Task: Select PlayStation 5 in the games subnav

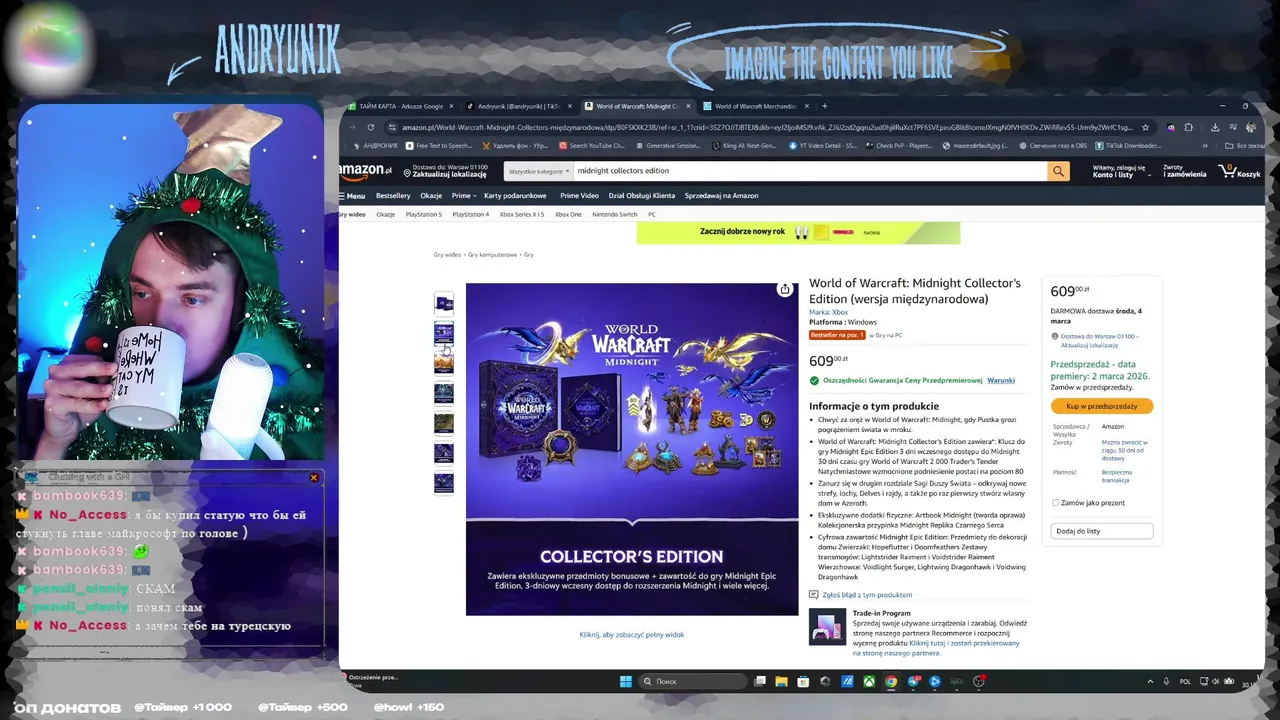Action: point(424,214)
